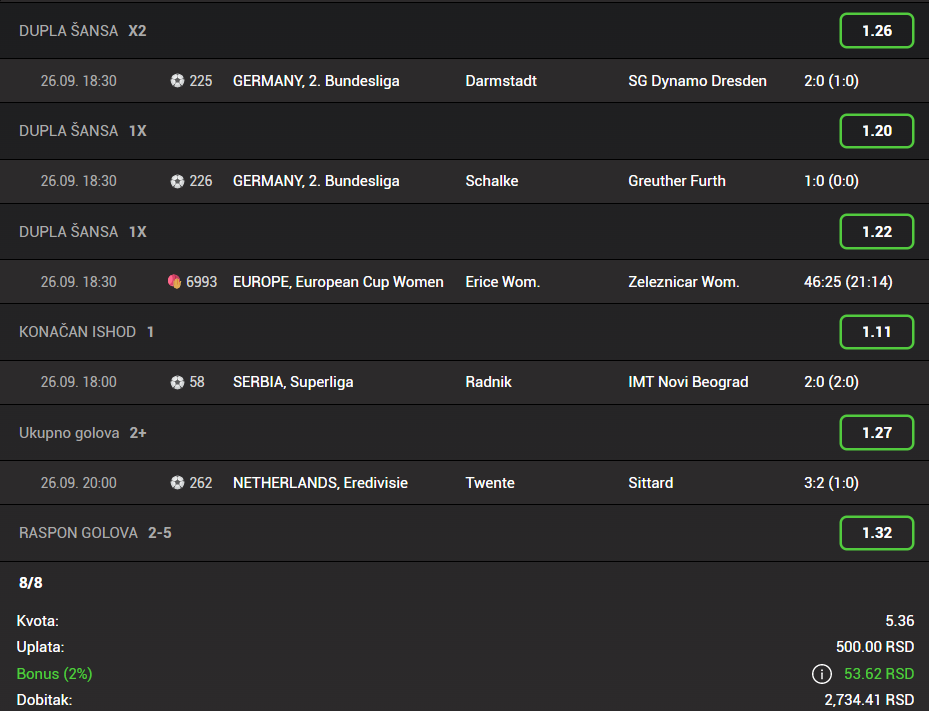
Task: Open the Schalke vs Greuther Furth match
Action: (x=464, y=181)
